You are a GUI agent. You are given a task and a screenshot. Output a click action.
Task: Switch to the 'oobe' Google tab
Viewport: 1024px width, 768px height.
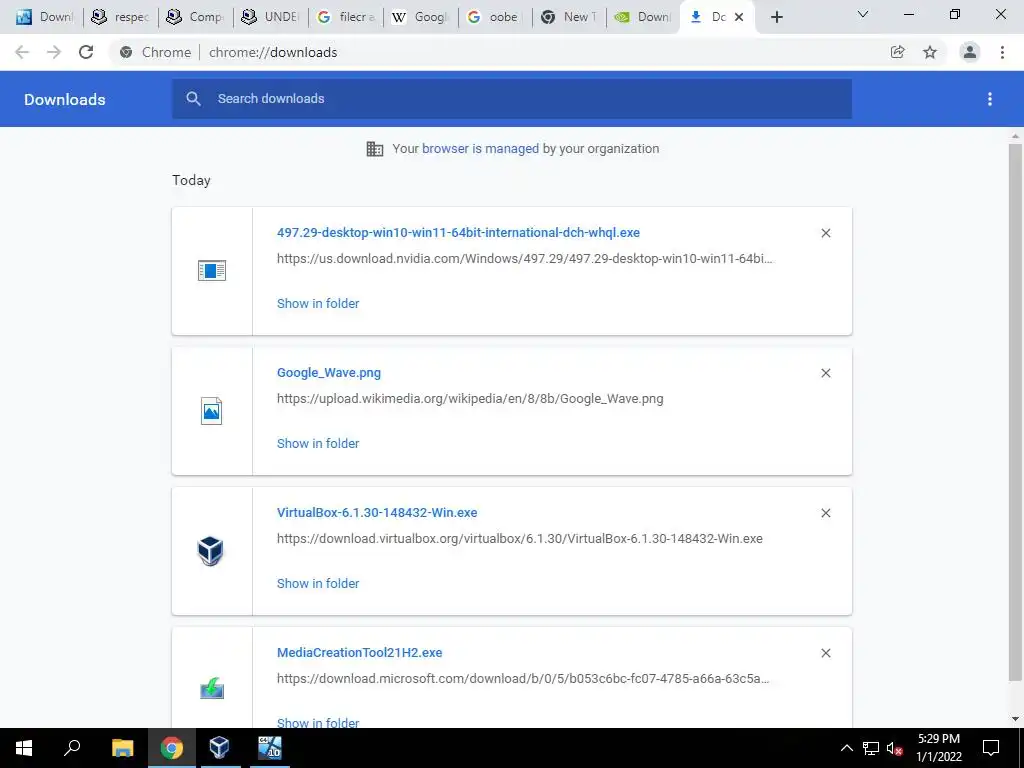496,18
